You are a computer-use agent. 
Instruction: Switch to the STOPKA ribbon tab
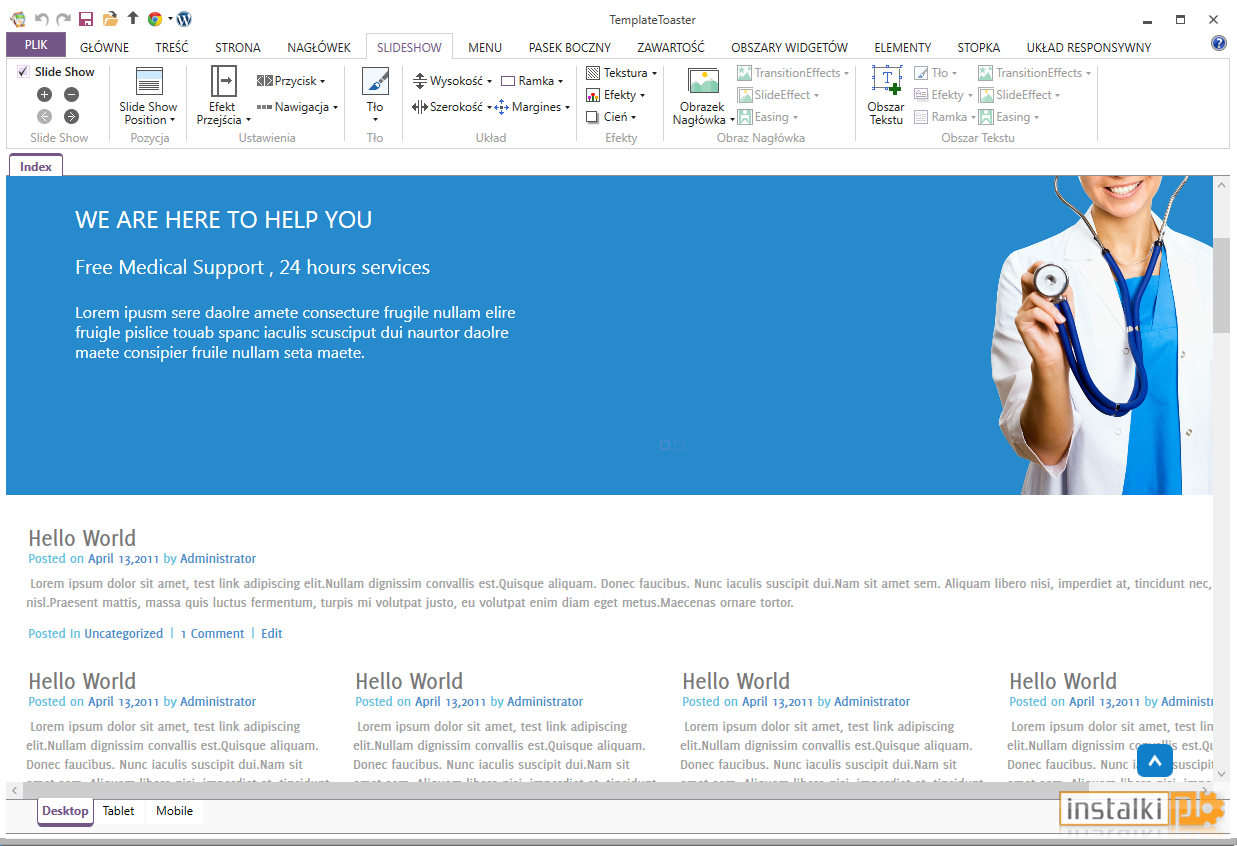click(x=978, y=47)
